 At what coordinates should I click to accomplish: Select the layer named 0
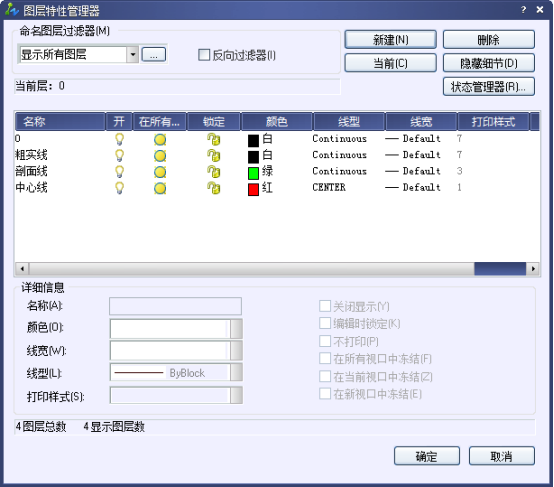tap(18, 139)
